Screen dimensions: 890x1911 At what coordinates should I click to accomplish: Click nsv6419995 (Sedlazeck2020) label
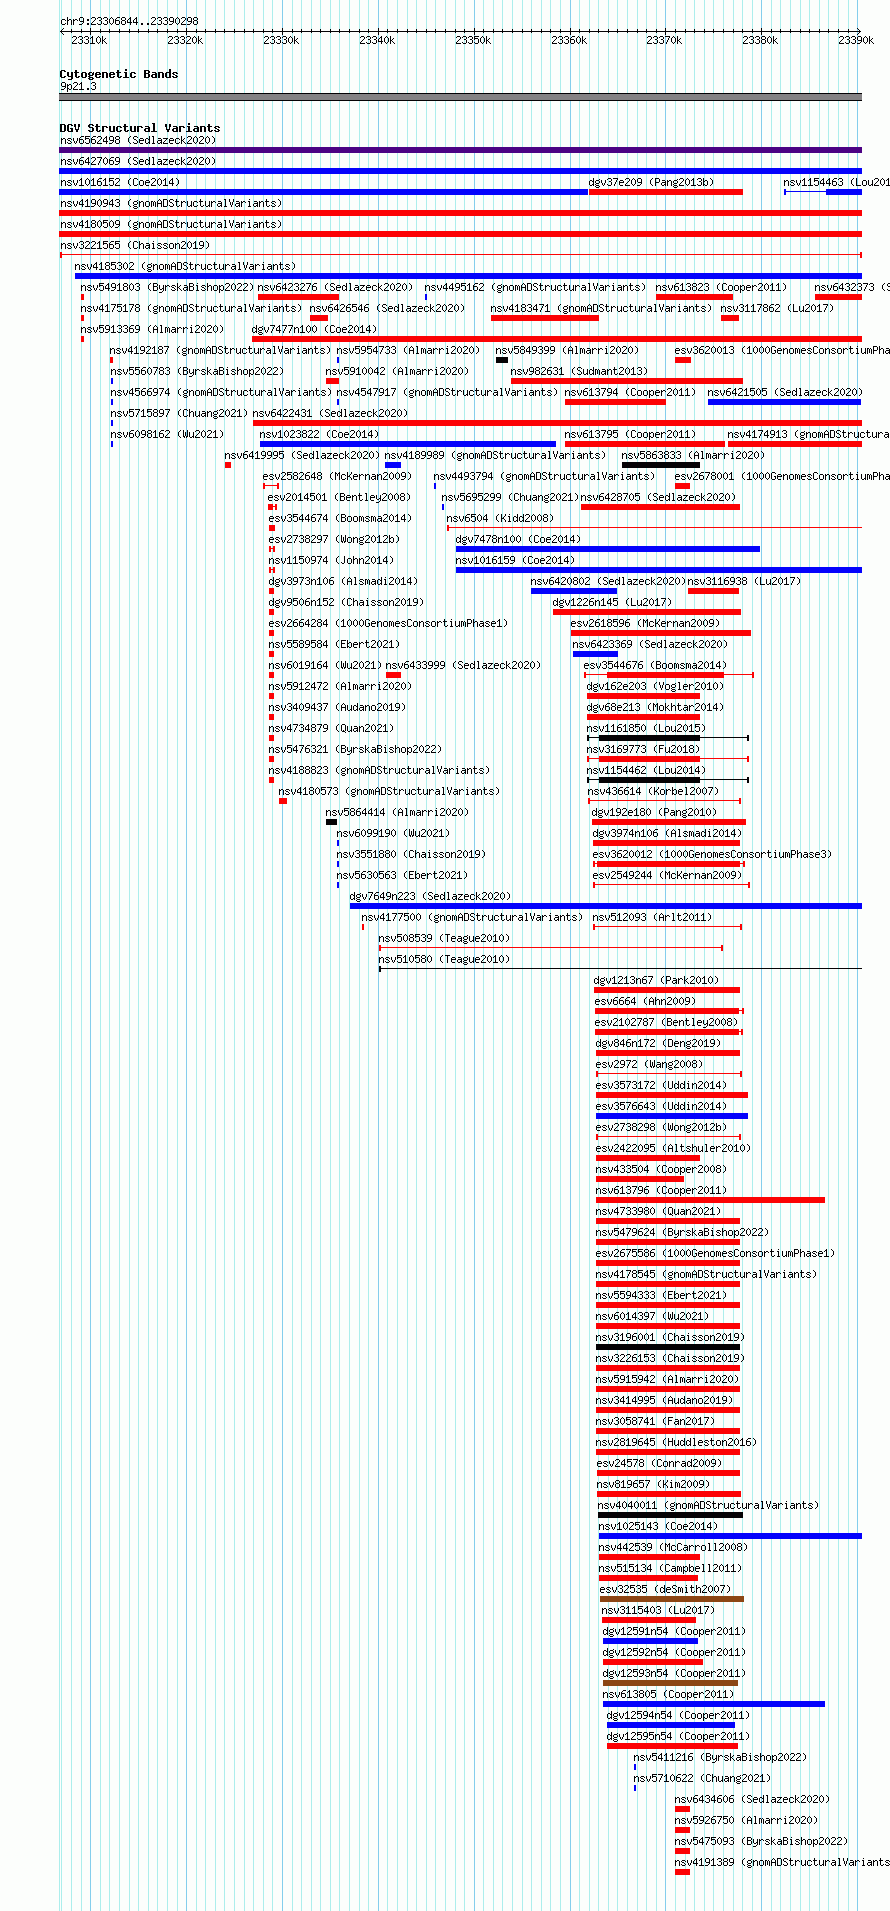pyautogui.click(x=302, y=455)
